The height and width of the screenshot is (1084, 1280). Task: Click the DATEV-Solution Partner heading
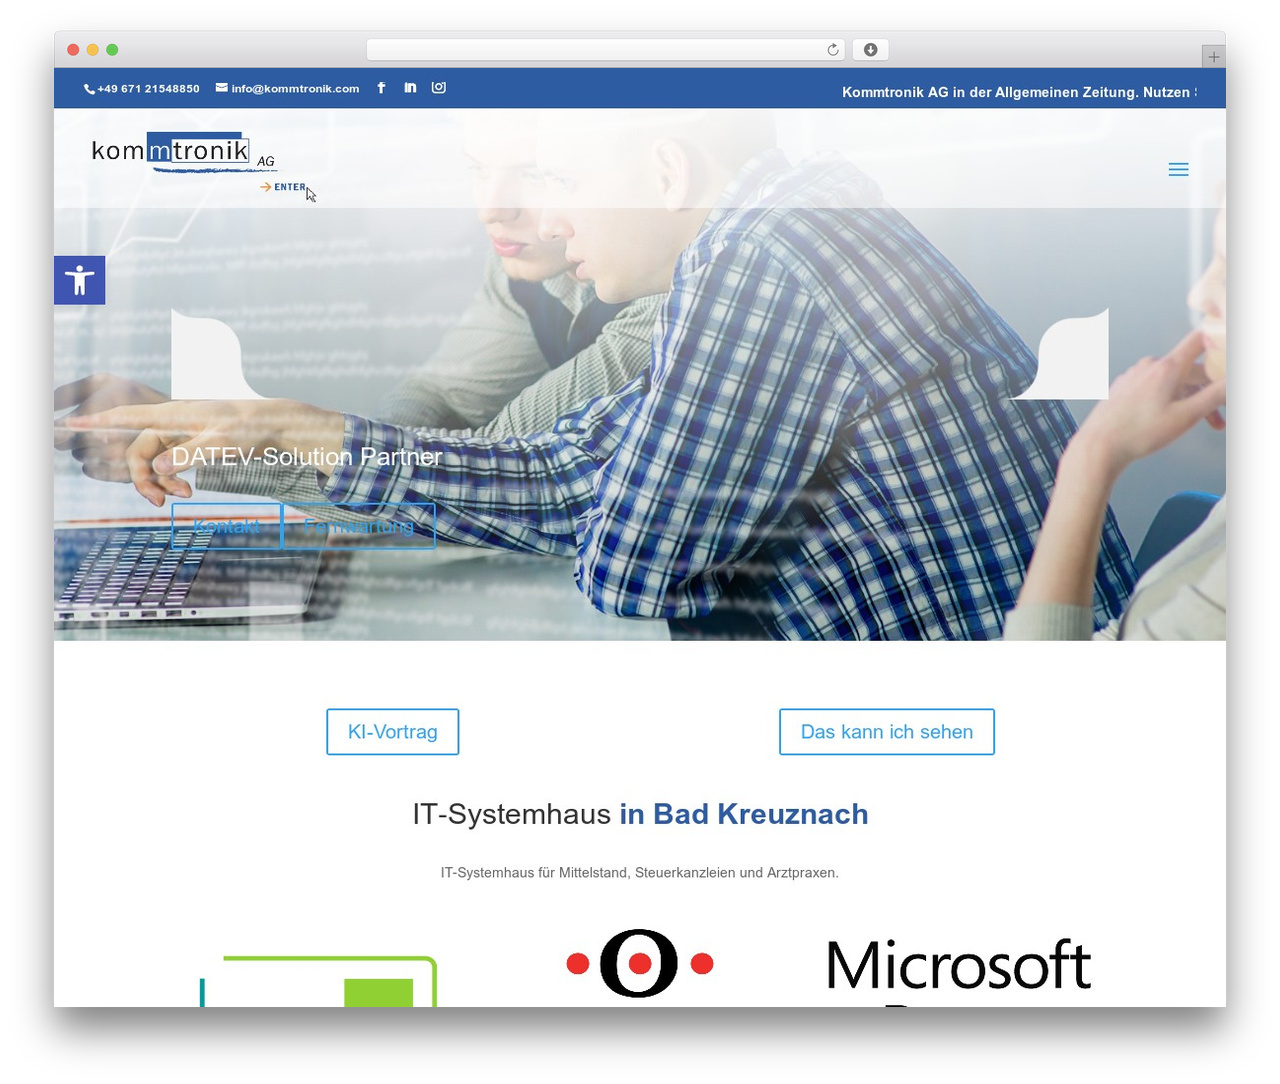click(307, 457)
